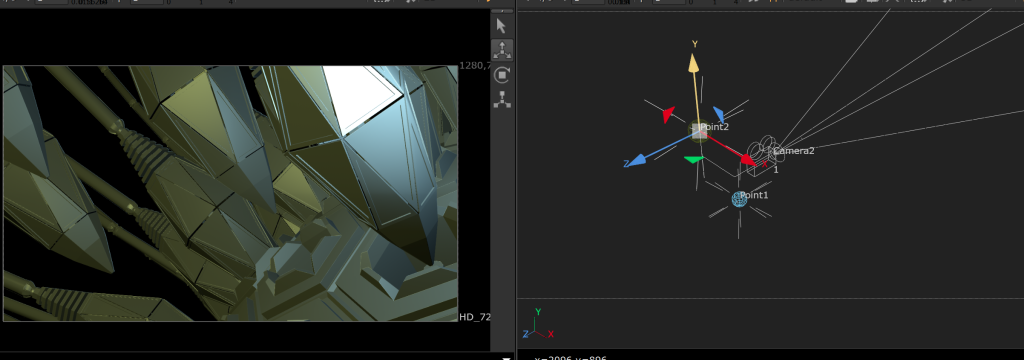Click the yellow Y axis arrow handle
This screenshot has width=1024, height=360.
pos(694,63)
